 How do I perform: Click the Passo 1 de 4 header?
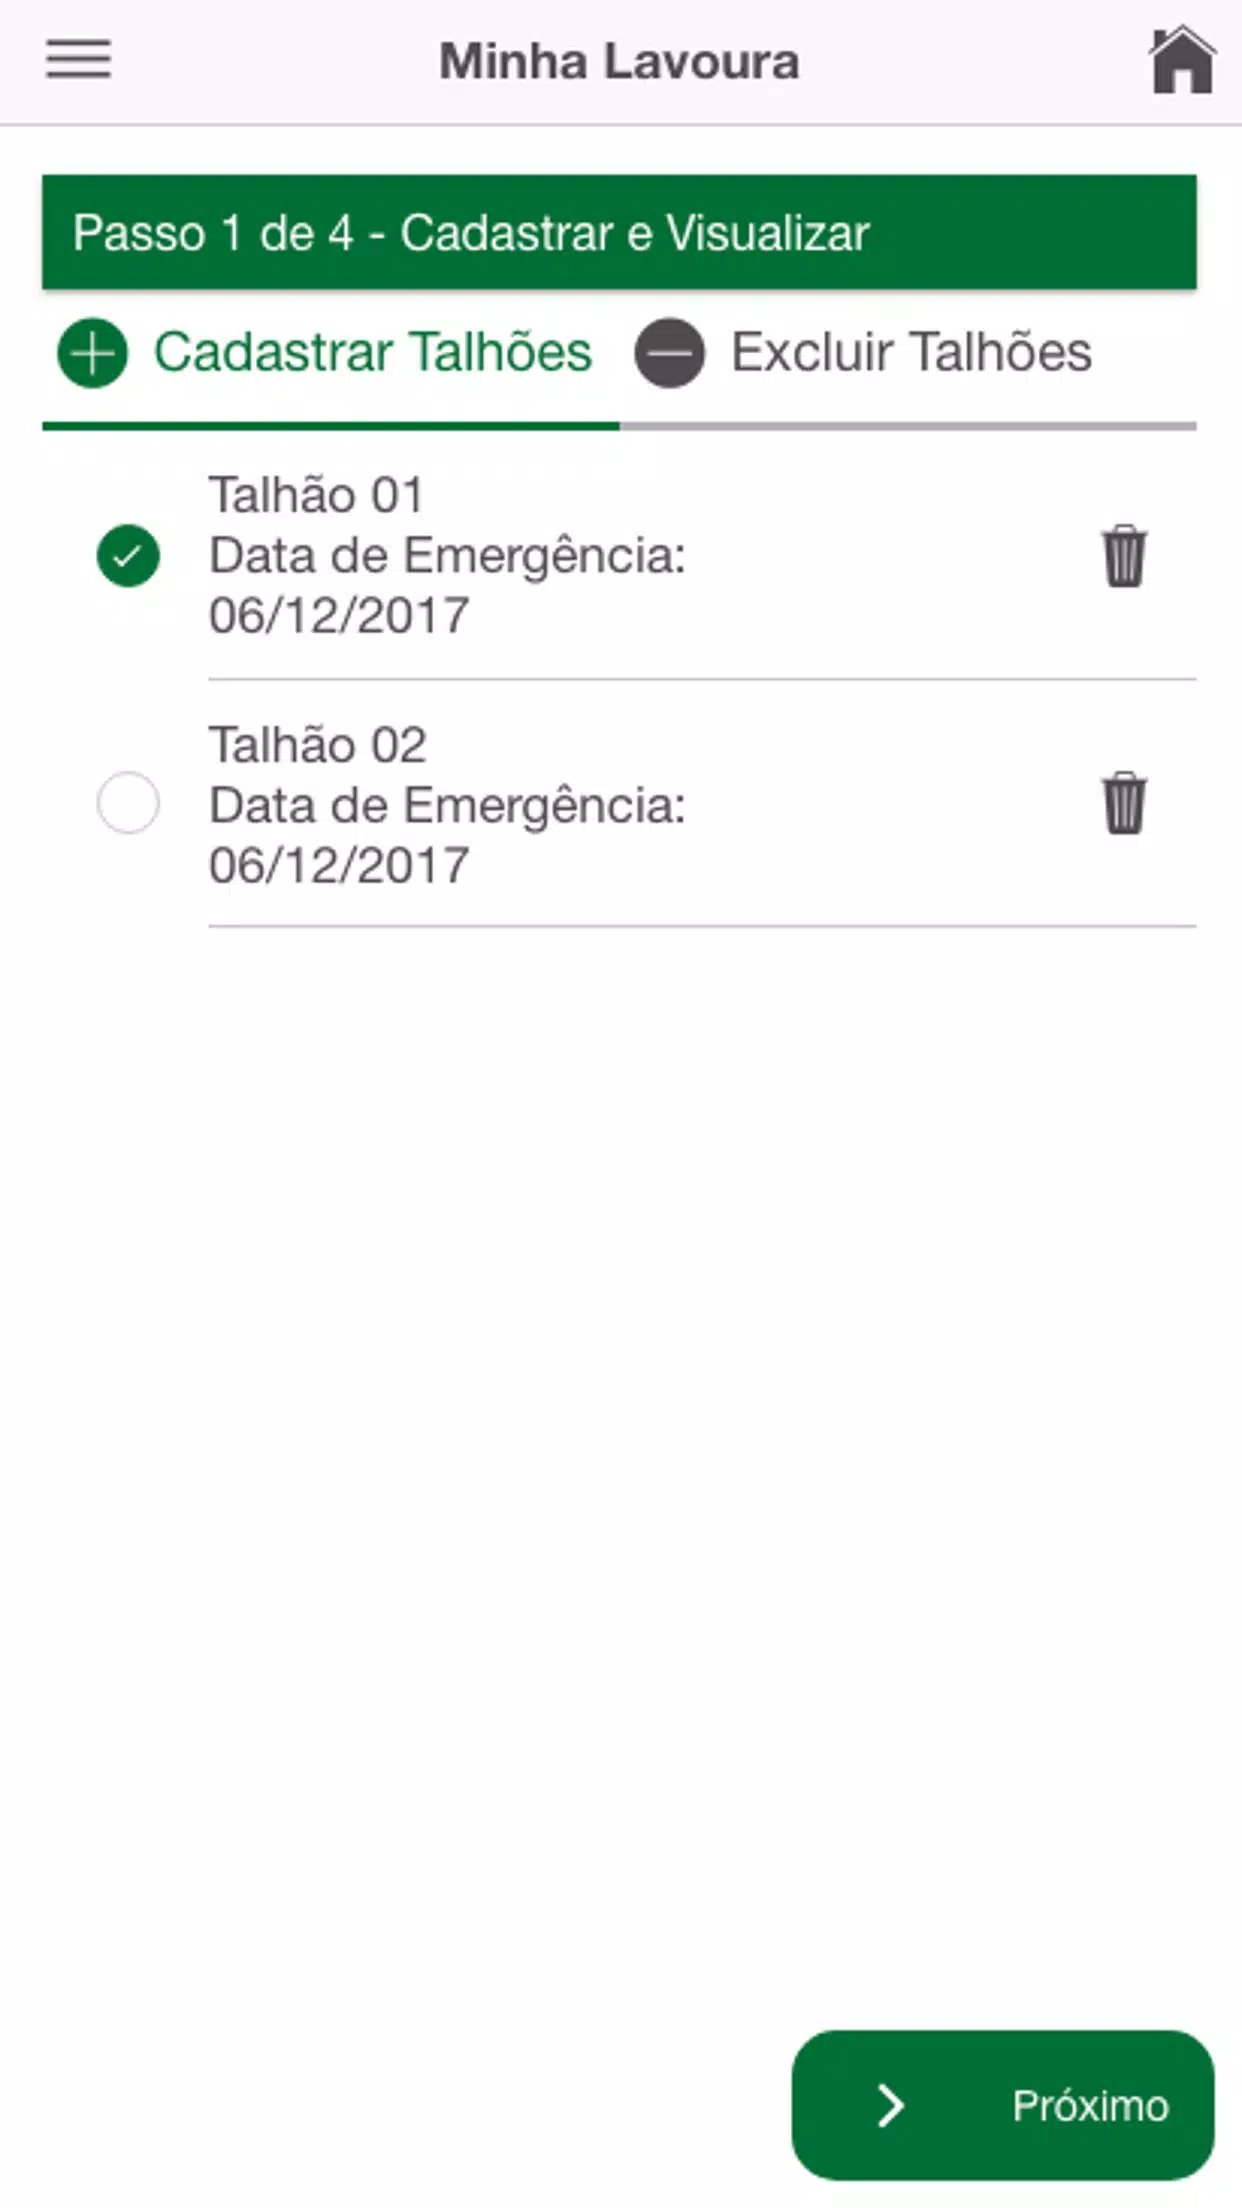(619, 232)
